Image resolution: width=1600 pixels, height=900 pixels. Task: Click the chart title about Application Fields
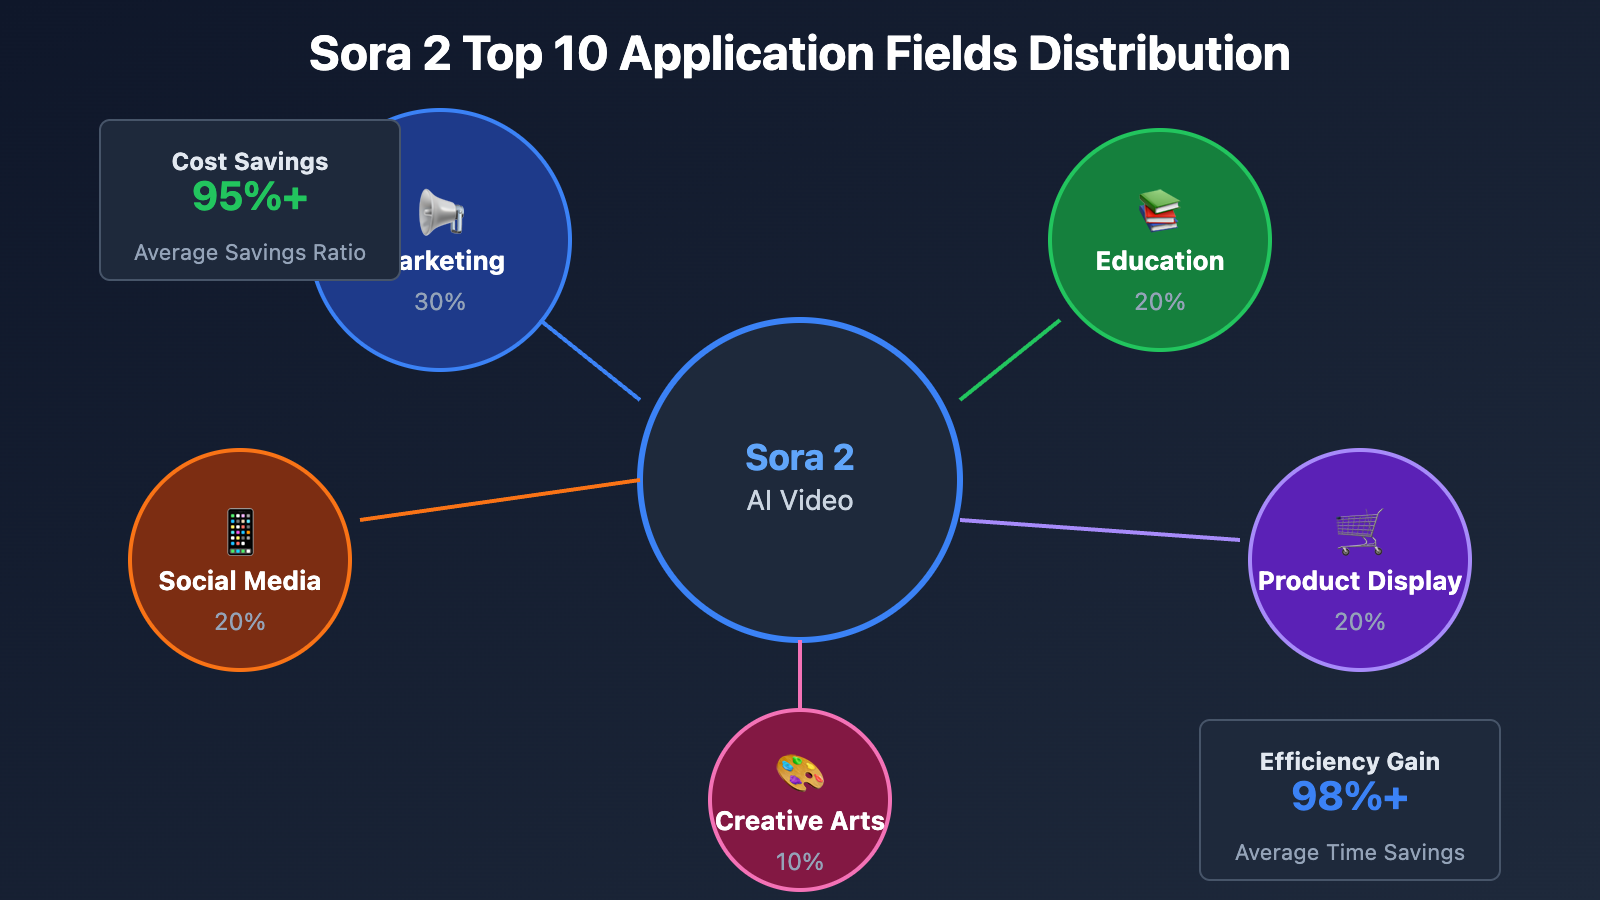[800, 54]
